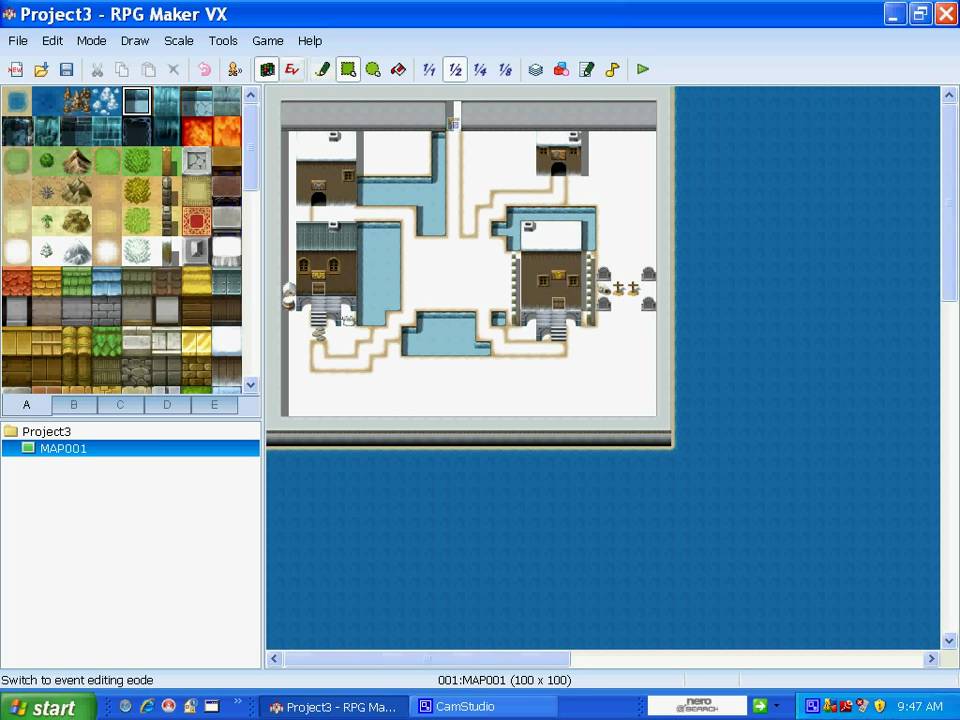Switch to tileset tab E
The width and height of the screenshot is (960, 720).
(214, 405)
